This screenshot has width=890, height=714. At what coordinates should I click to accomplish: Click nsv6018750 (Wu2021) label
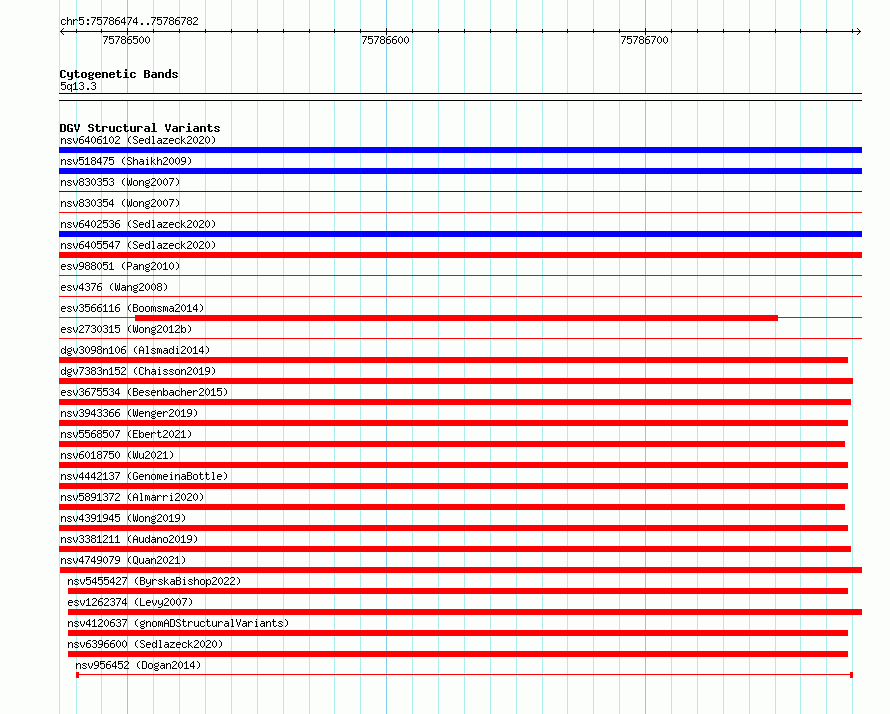tap(117, 455)
